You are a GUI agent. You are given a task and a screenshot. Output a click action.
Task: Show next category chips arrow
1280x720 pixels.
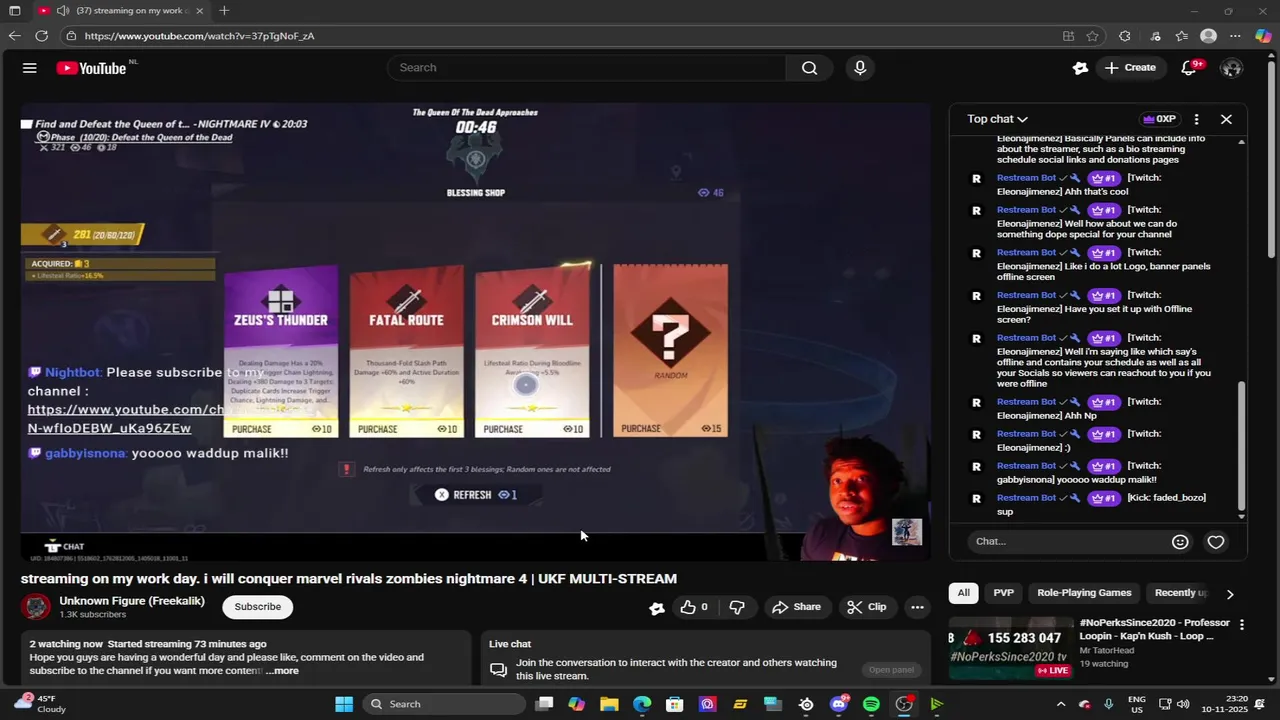click(1230, 593)
